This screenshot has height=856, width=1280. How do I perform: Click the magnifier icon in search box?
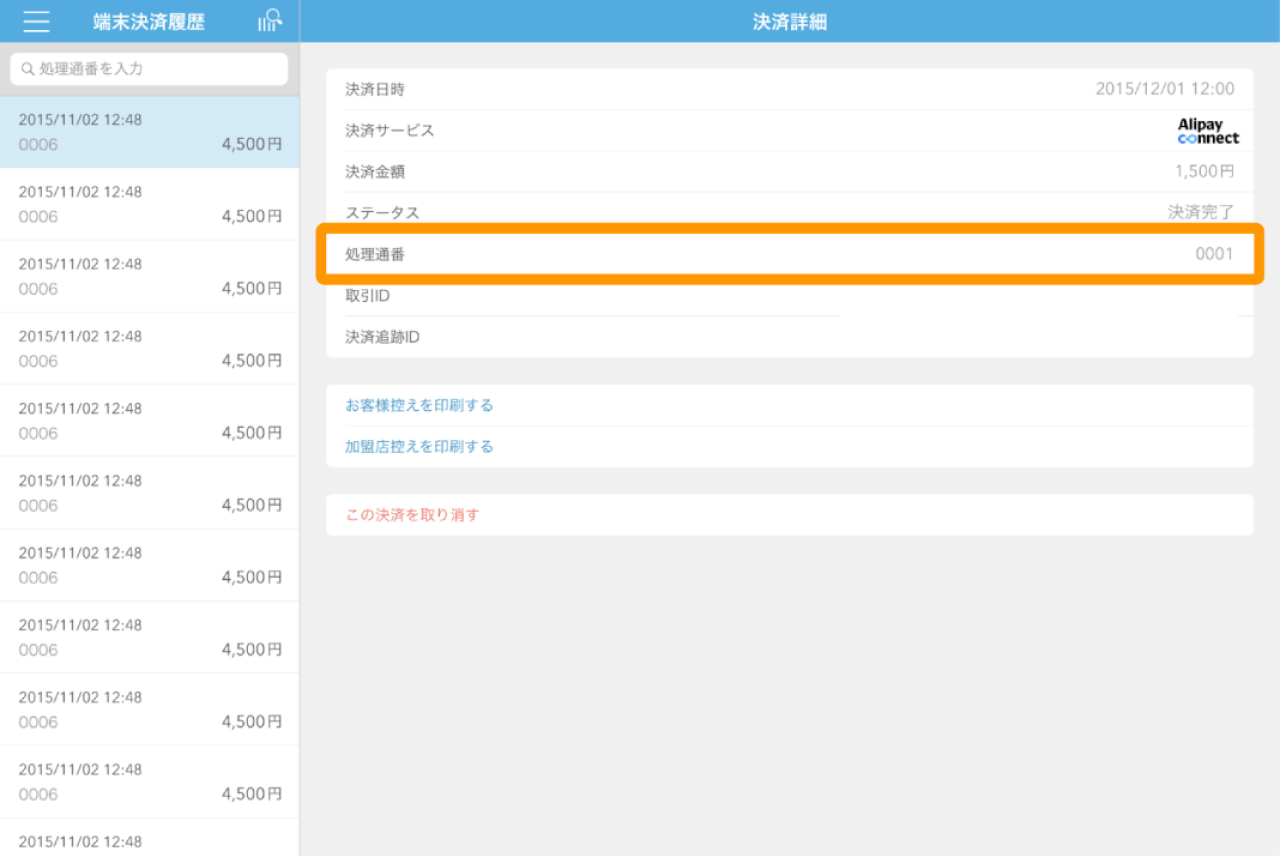coord(28,69)
